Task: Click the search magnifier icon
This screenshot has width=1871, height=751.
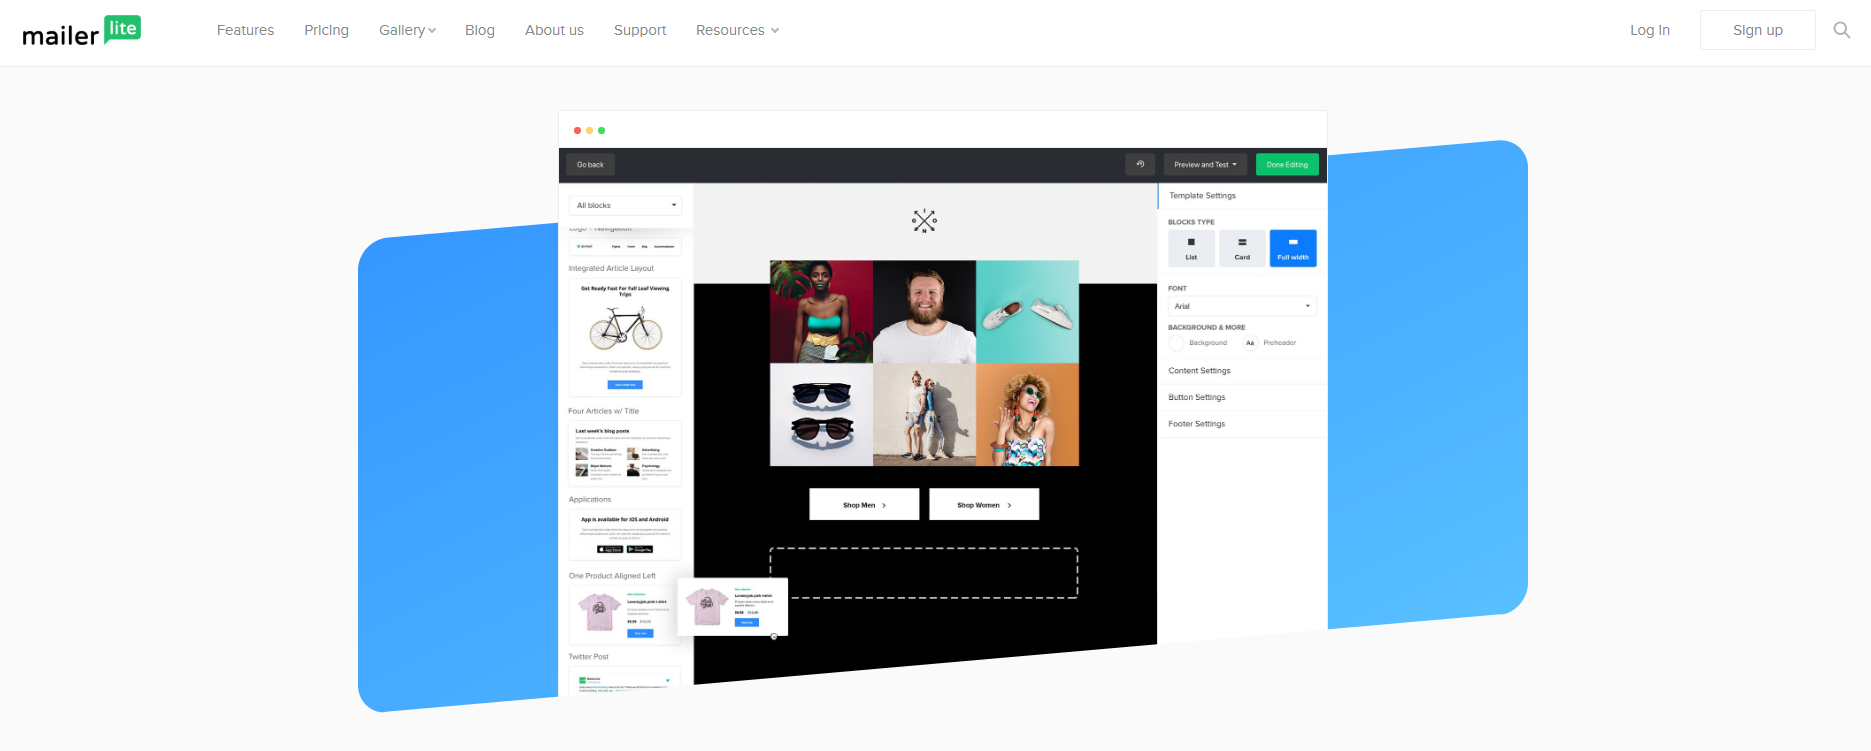Action: click(x=1841, y=30)
